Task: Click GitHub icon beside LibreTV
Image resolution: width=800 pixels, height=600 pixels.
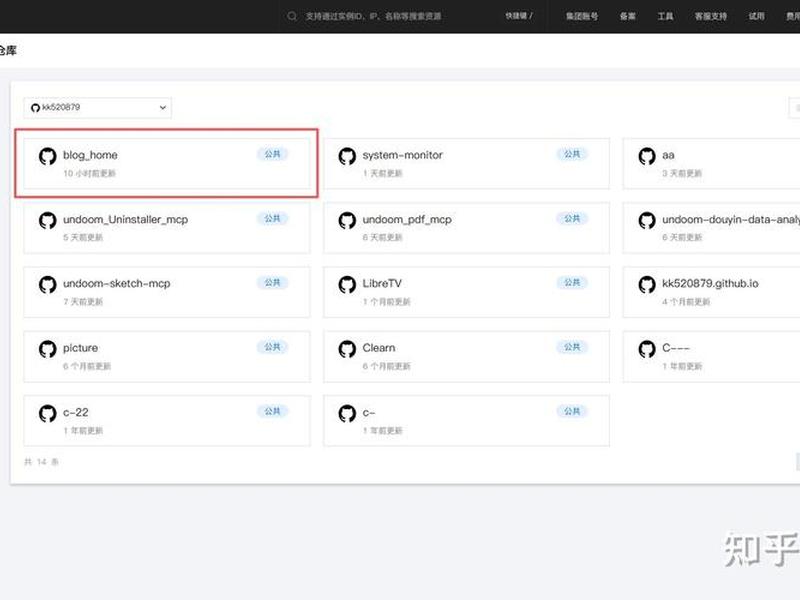Action: click(x=347, y=285)
